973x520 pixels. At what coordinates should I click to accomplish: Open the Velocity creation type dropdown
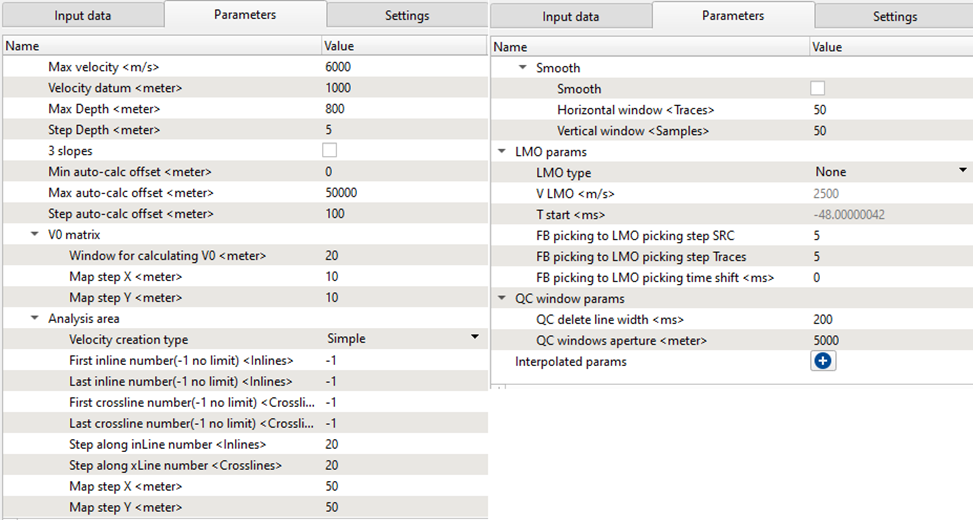pos(474,338)
